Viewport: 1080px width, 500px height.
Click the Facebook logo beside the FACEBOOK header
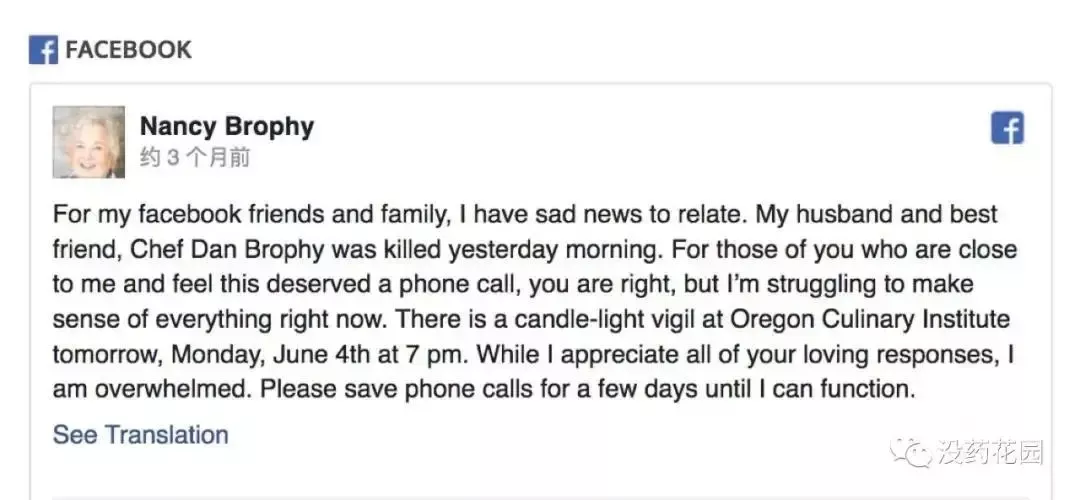pyautogui.click(x=43, y=49)
